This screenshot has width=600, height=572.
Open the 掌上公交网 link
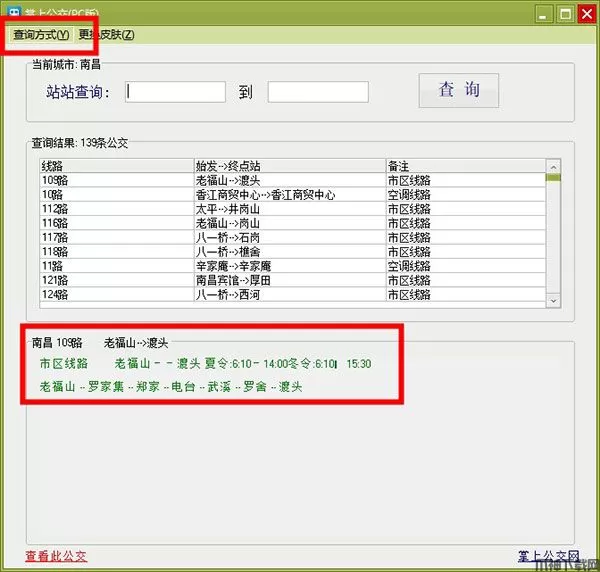point(549,556)
